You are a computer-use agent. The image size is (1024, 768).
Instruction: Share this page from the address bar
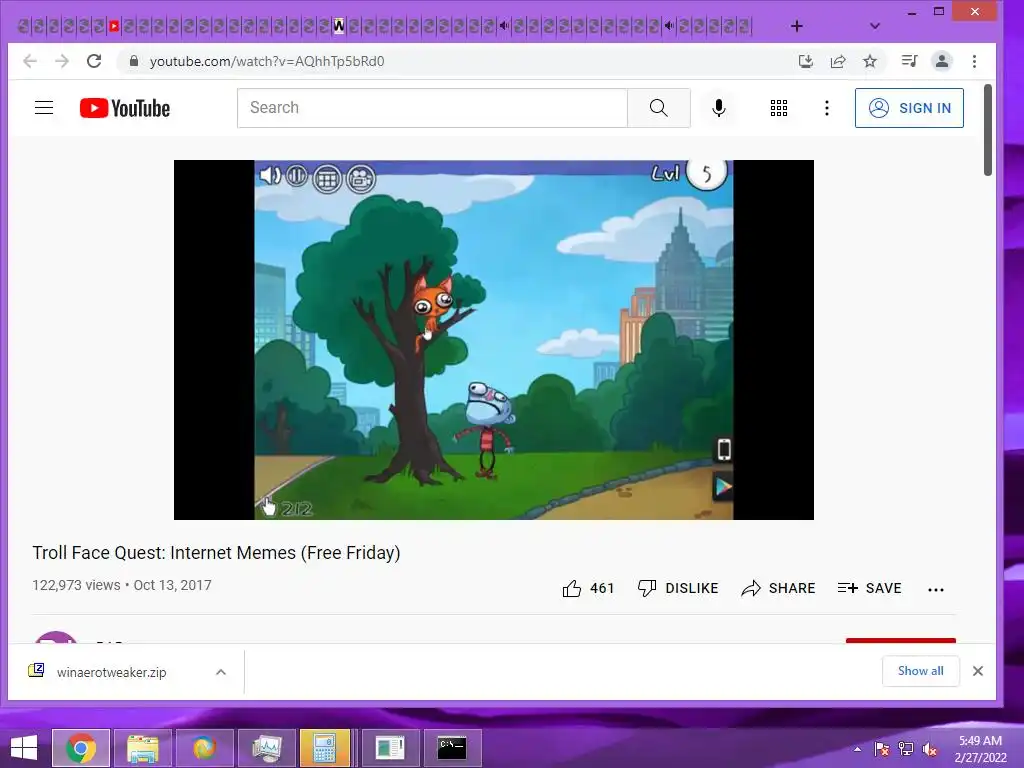point(838,61)
